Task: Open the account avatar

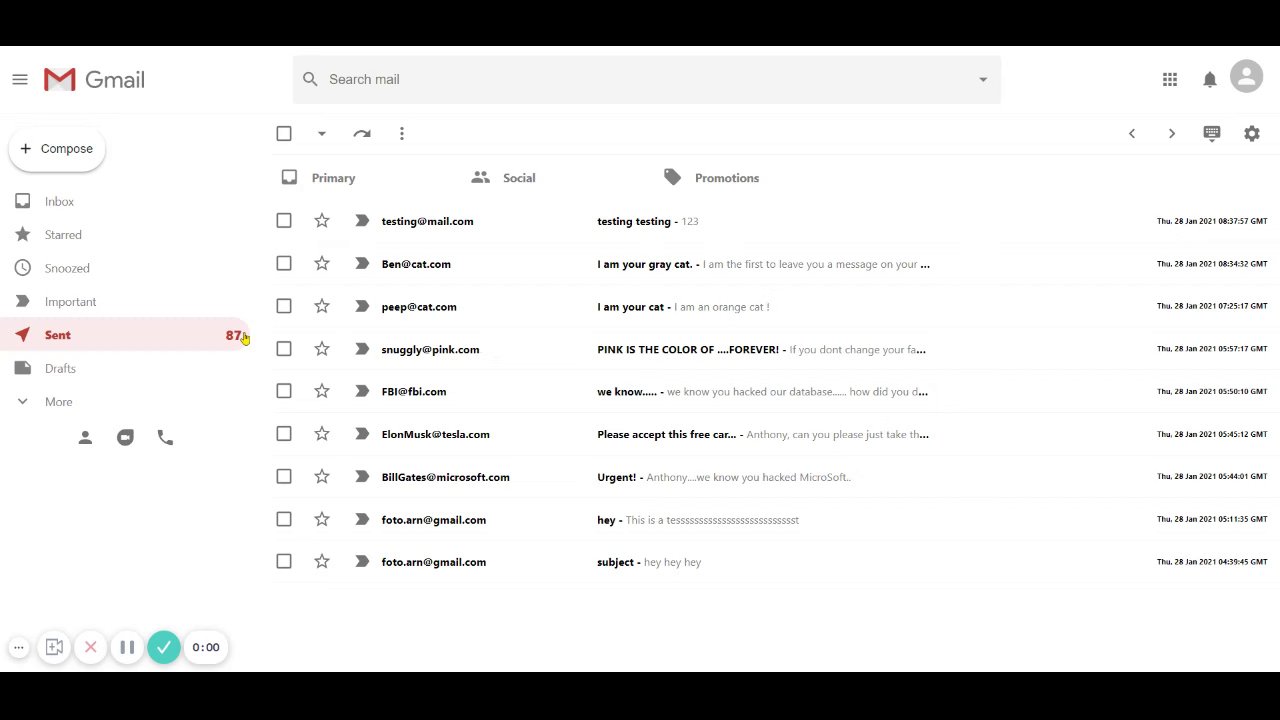Action: click(1246, 77)
